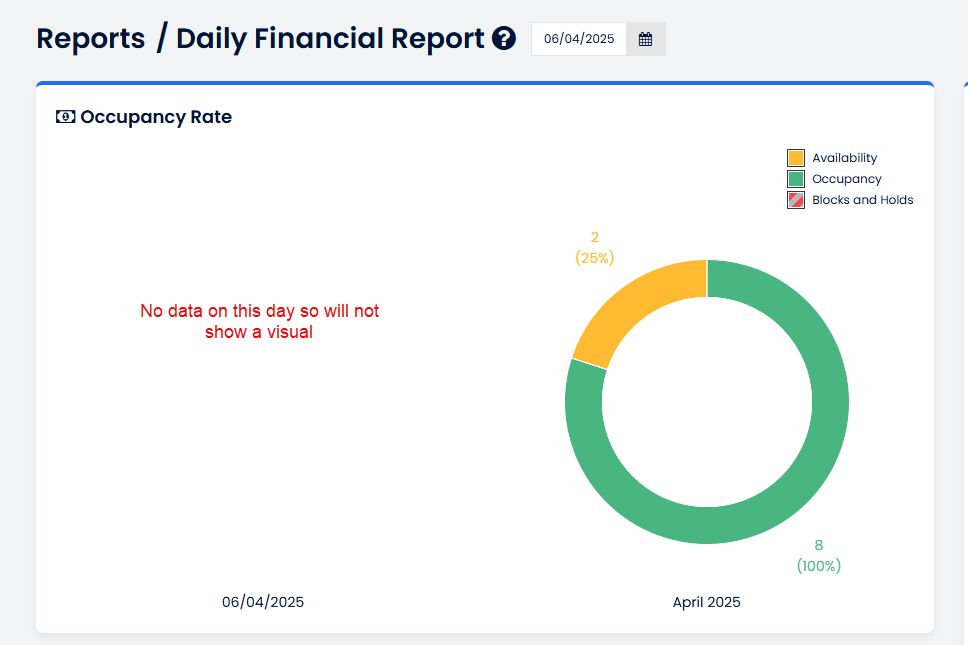The height and width of the screenshot is (645, 968).
Task: Click the "2 (25%)" chart data label
Action: tap(594, 248)
